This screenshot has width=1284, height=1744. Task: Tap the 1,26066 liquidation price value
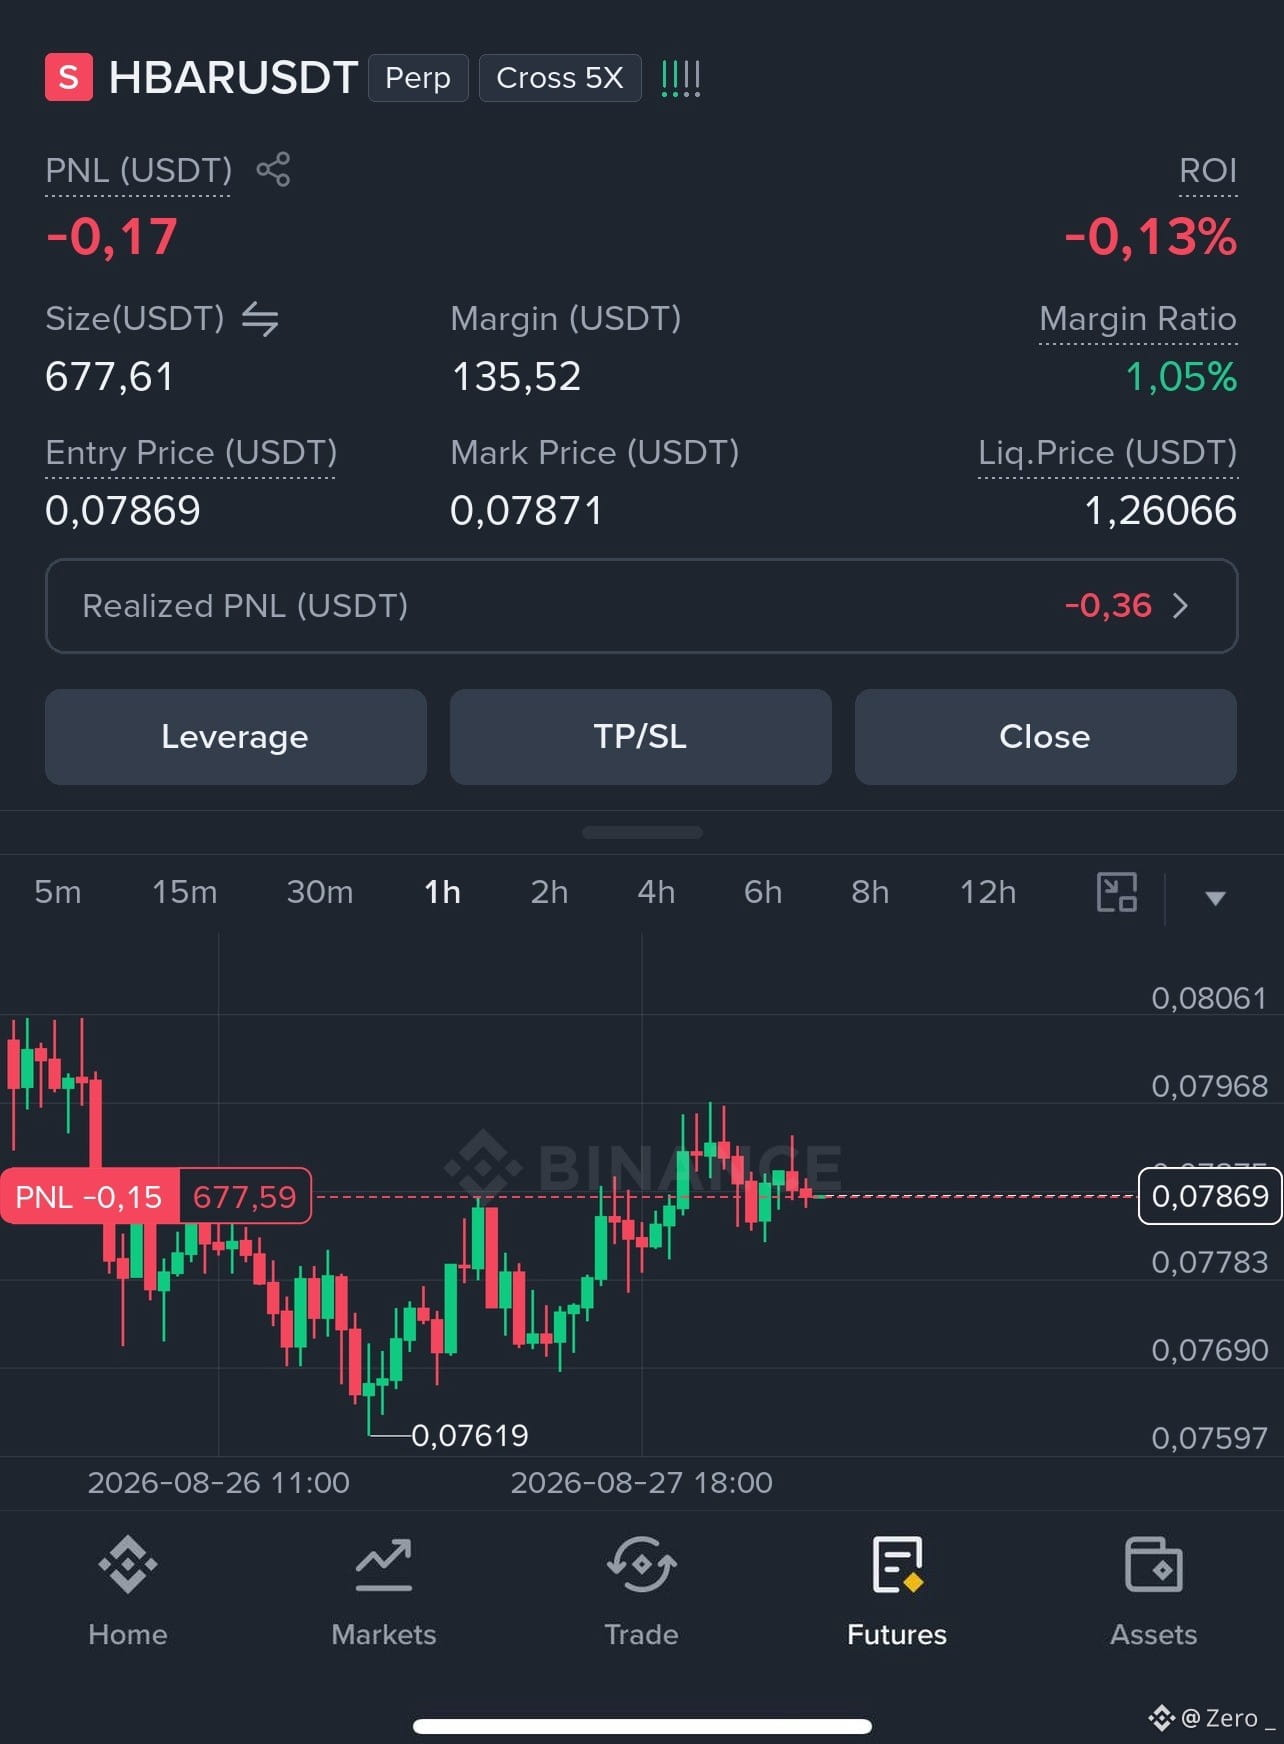tap(1160, 511)
